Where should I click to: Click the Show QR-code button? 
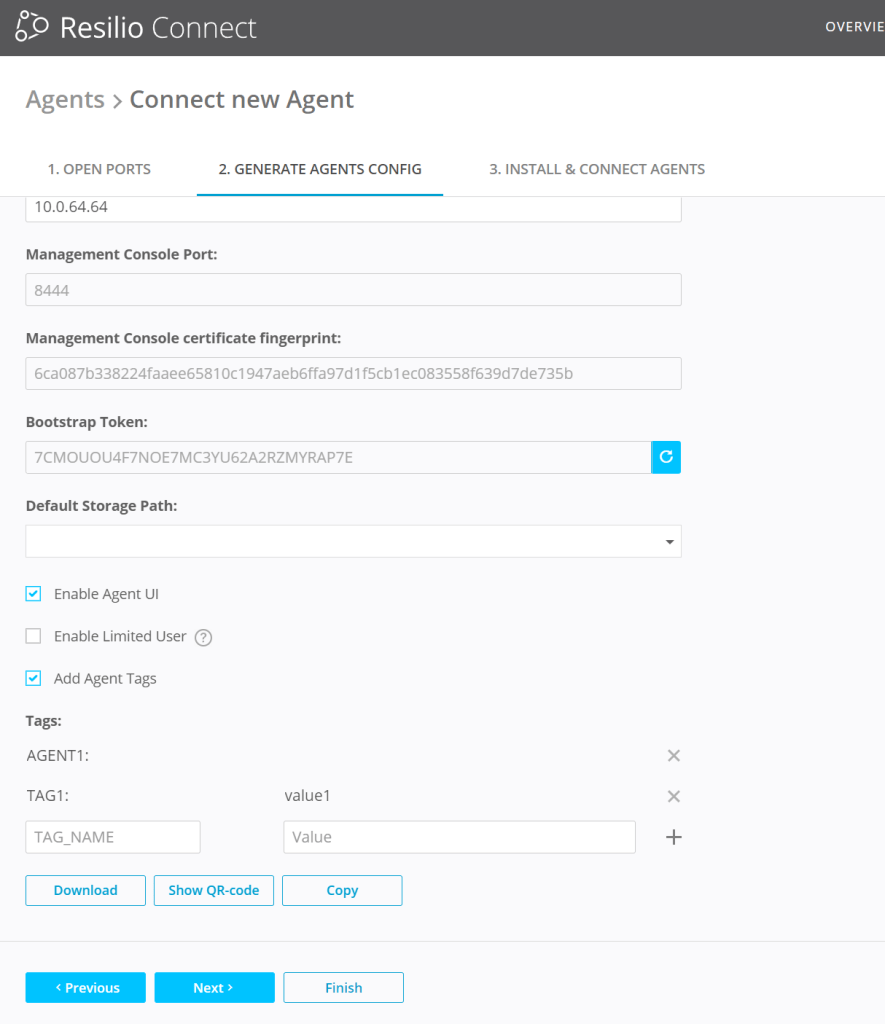coord(213,890)
